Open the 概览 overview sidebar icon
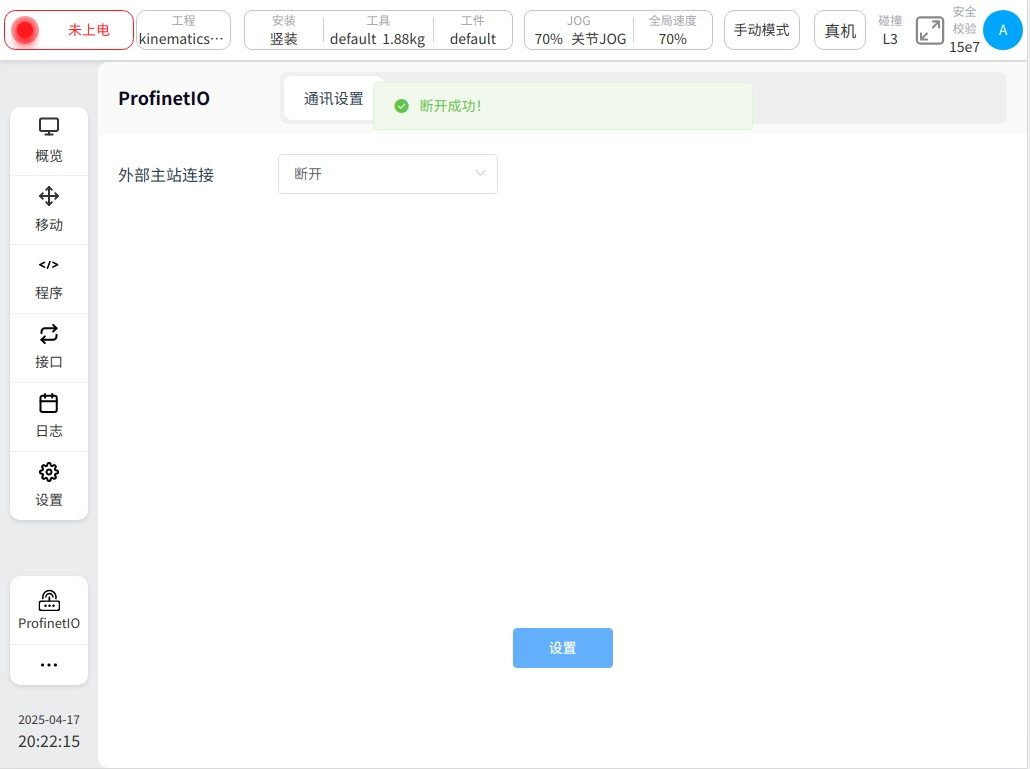The image size is (1030, 769). coord(49,128)
